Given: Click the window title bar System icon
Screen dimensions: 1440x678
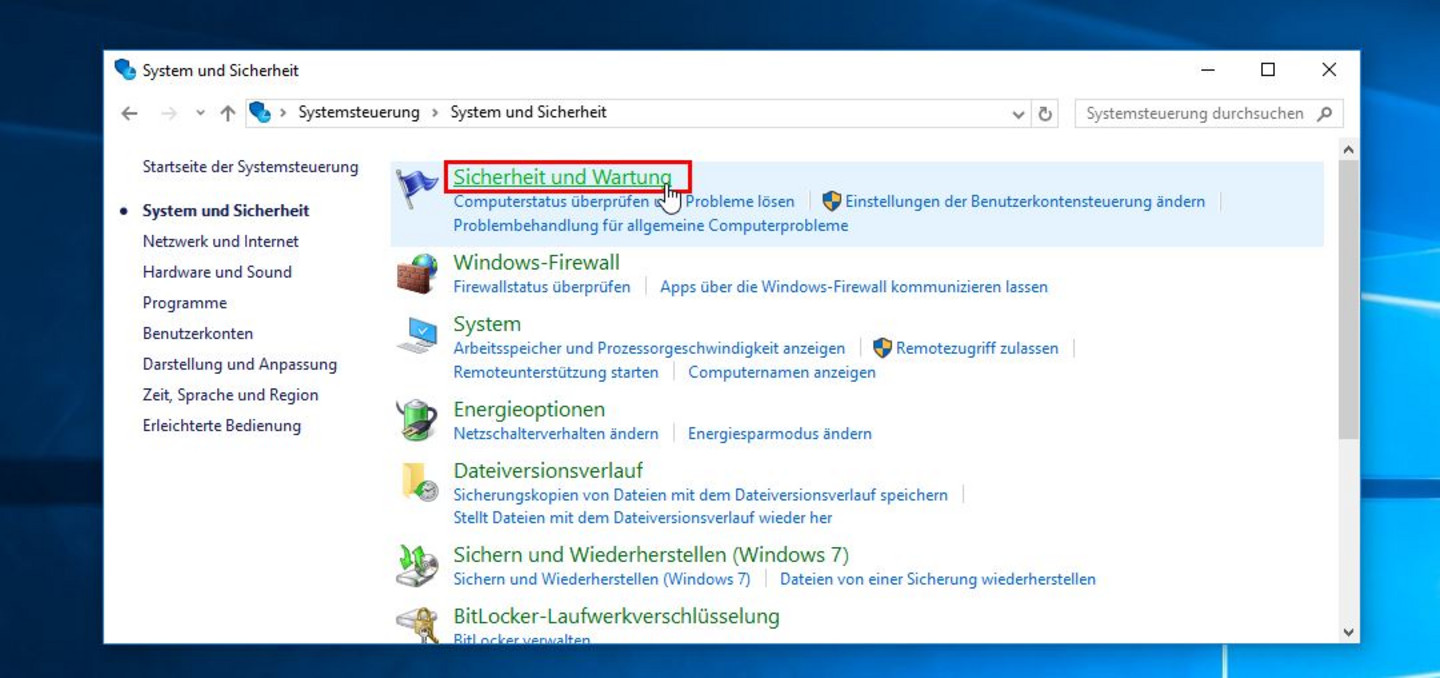Looking at the screenshot, I should tap(125, 70).
